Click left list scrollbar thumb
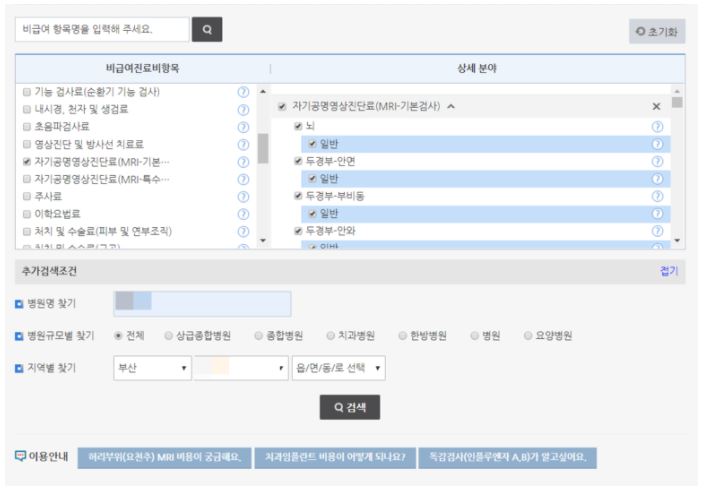 pyautogui.click(x=263, y=149)
